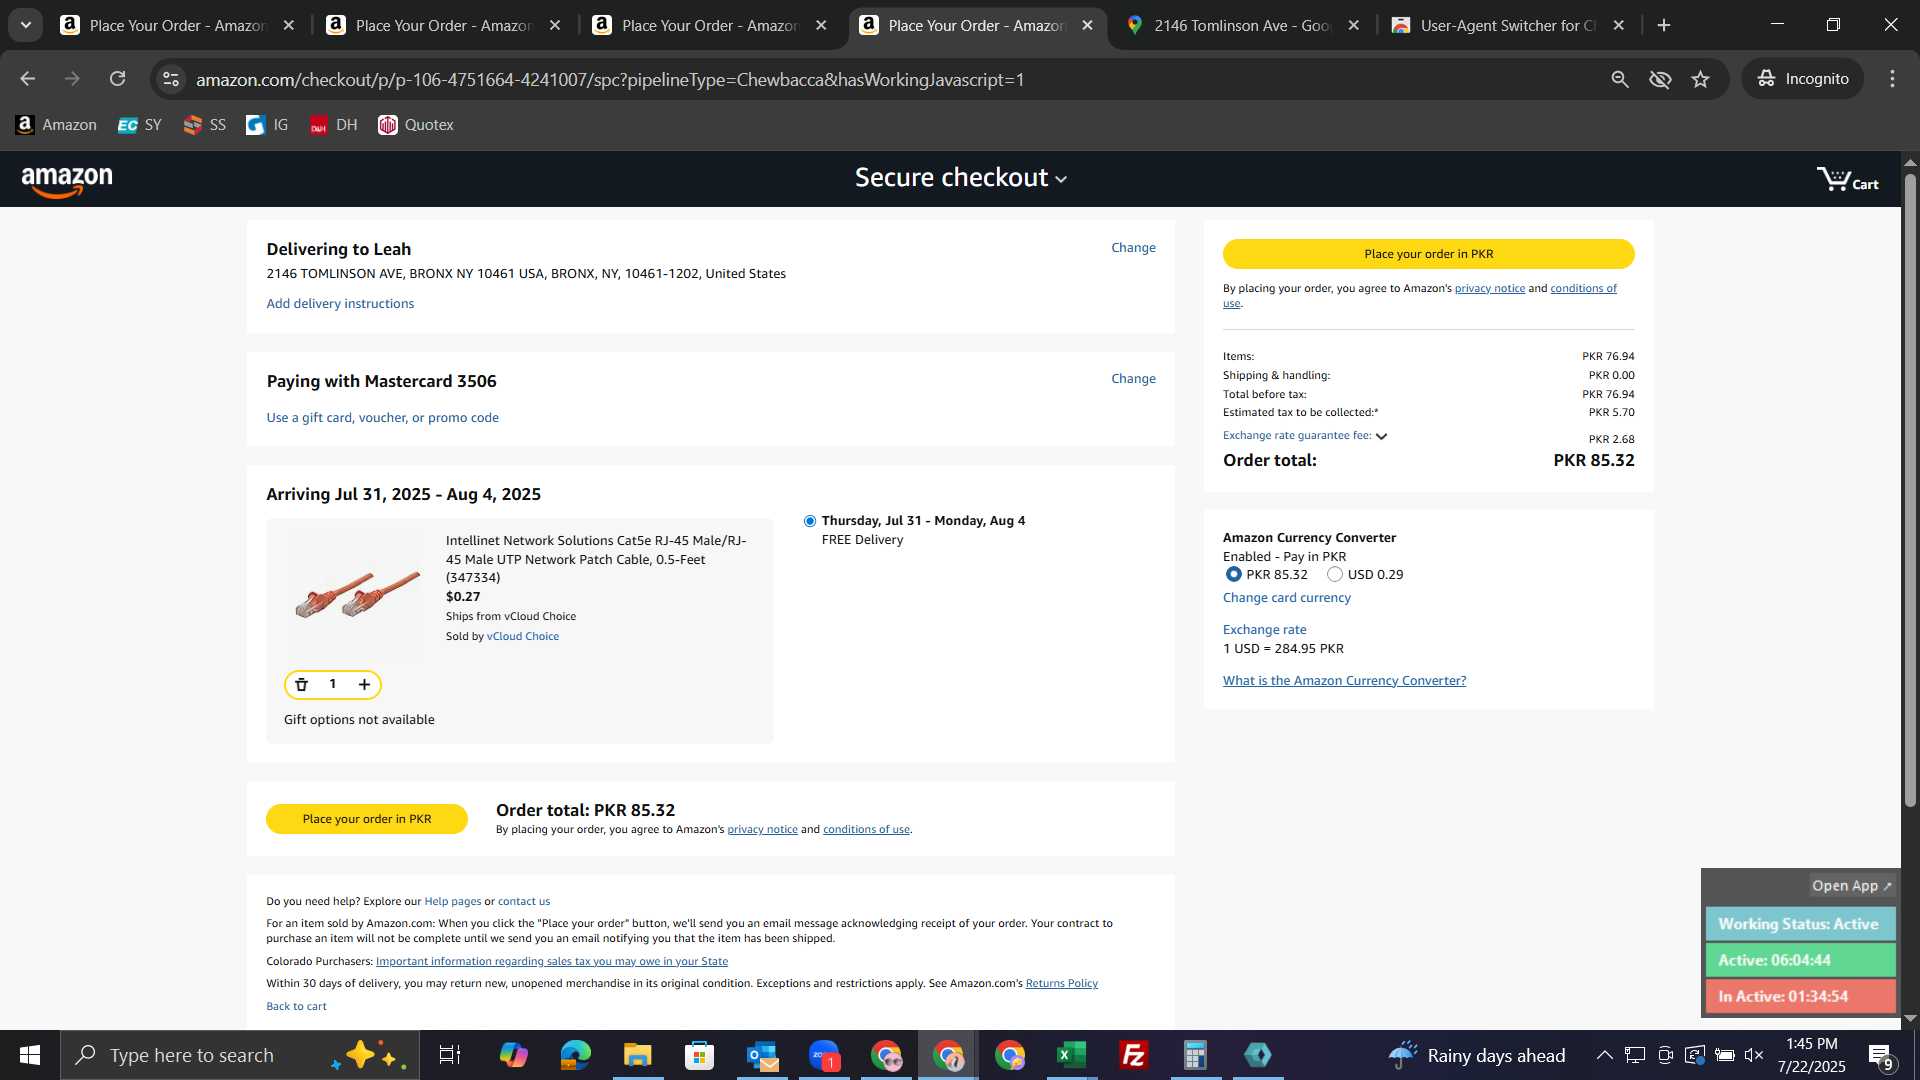This screenshot has width=1920, height=1080.
Task: Open the Returns Policy link
Action: pyautogui.click(x=1061, y=984)
